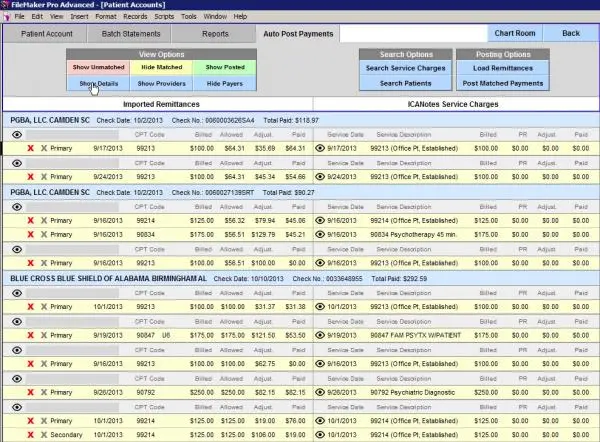The image size is (600, 442).
Task: Click gray X on Secondary 10/1/2013 99214 row
Action: point(44,435)
